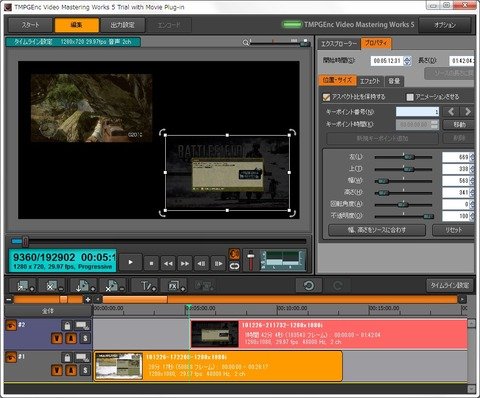The height and width of the screenshot is (398, 480).
Task: Toggle keep aspect ratio checkbox
Action: click(x=327, y=97)
